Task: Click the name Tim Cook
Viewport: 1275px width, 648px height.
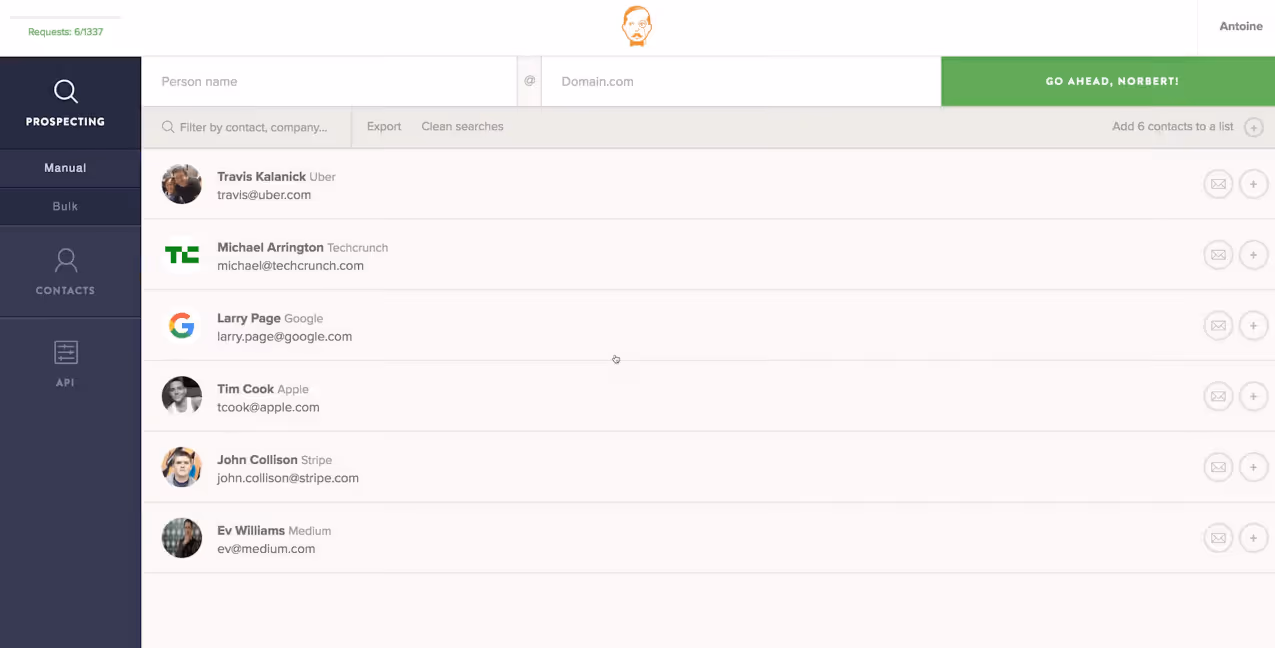Action: pos(245,389)
